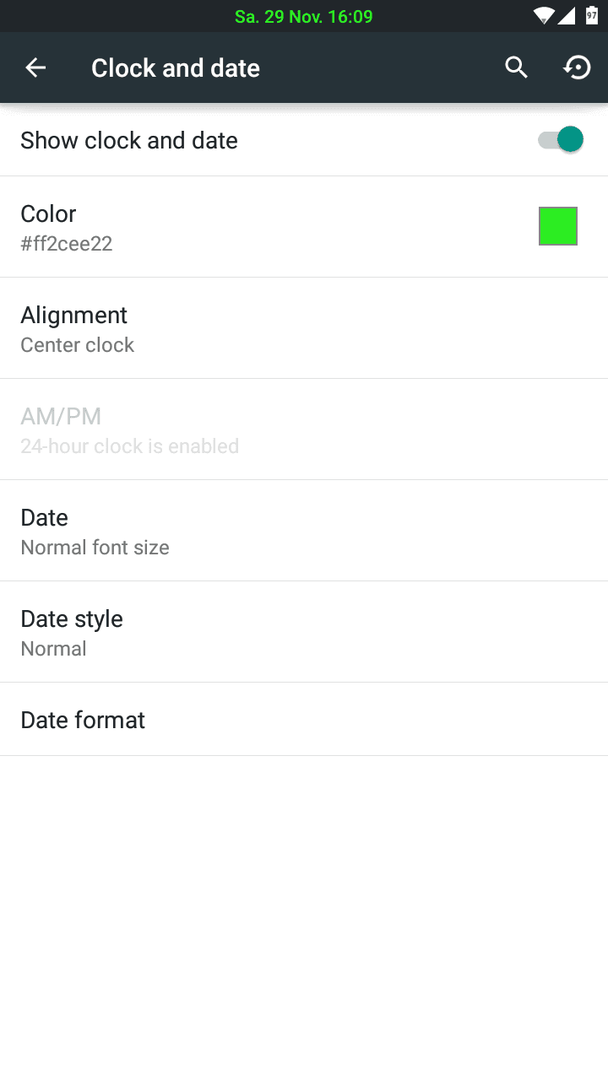Tap the cellular signal icon
This screenshot has height=1080, width=608.
tap(566, 16)
